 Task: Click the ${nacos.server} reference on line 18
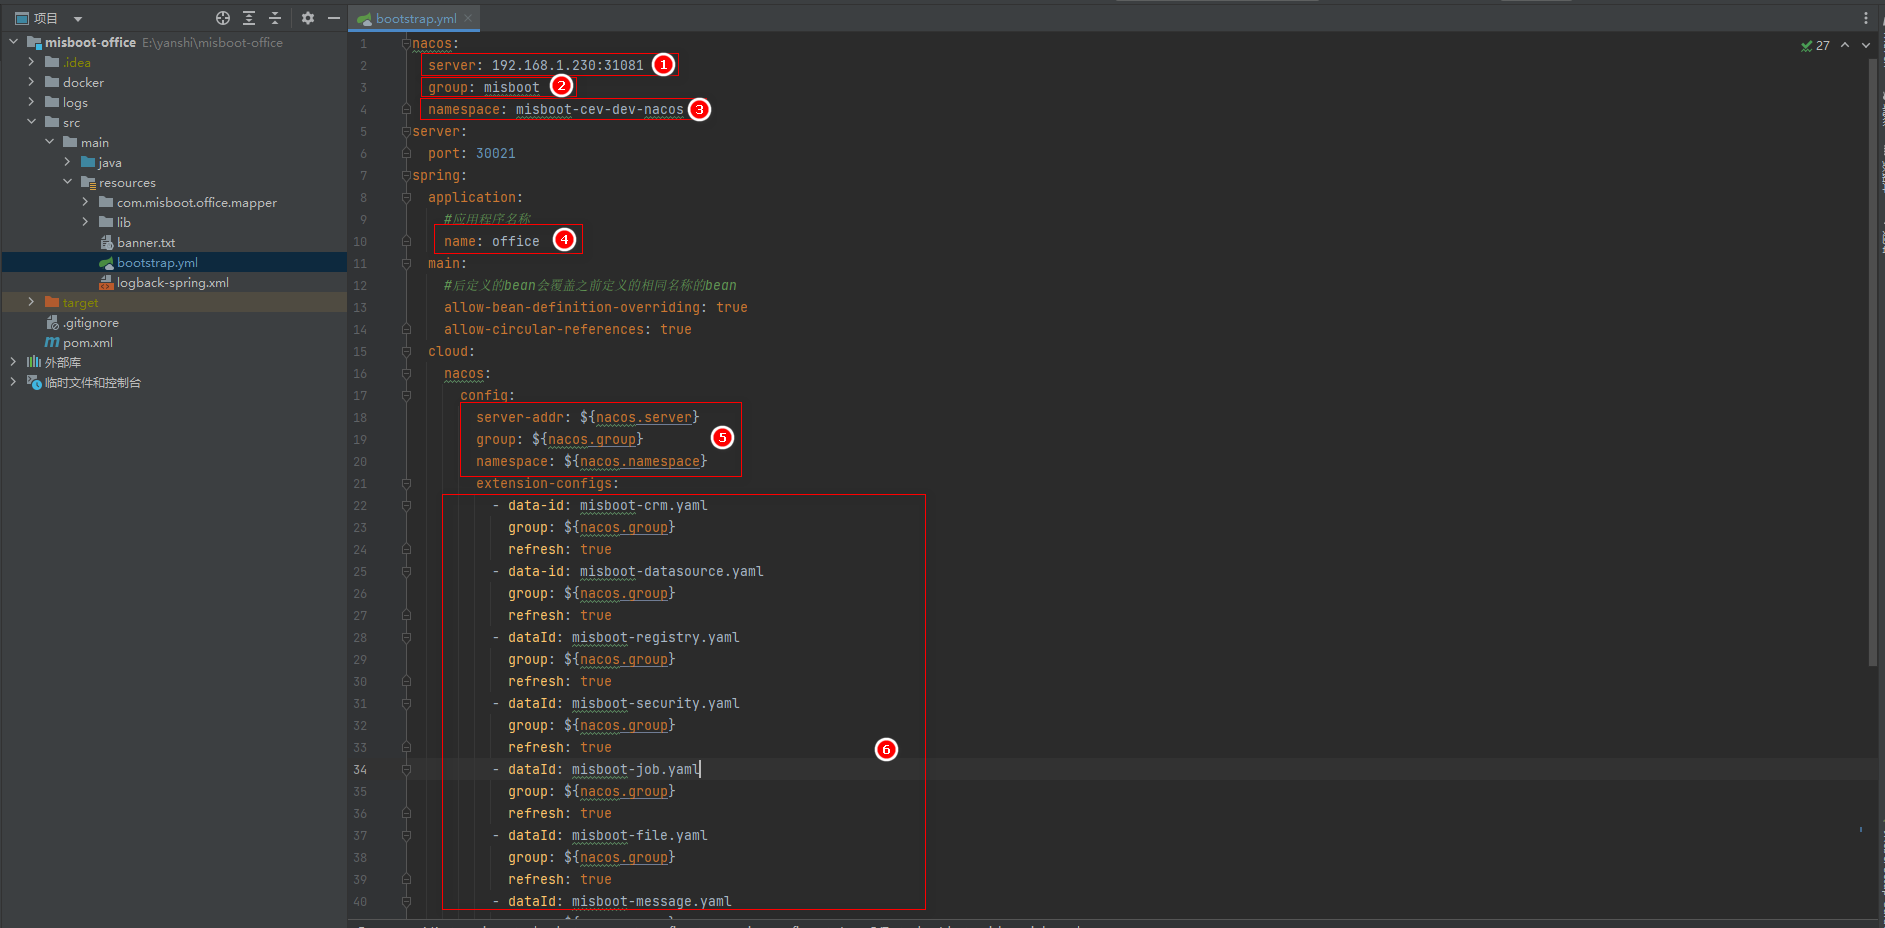639,418
